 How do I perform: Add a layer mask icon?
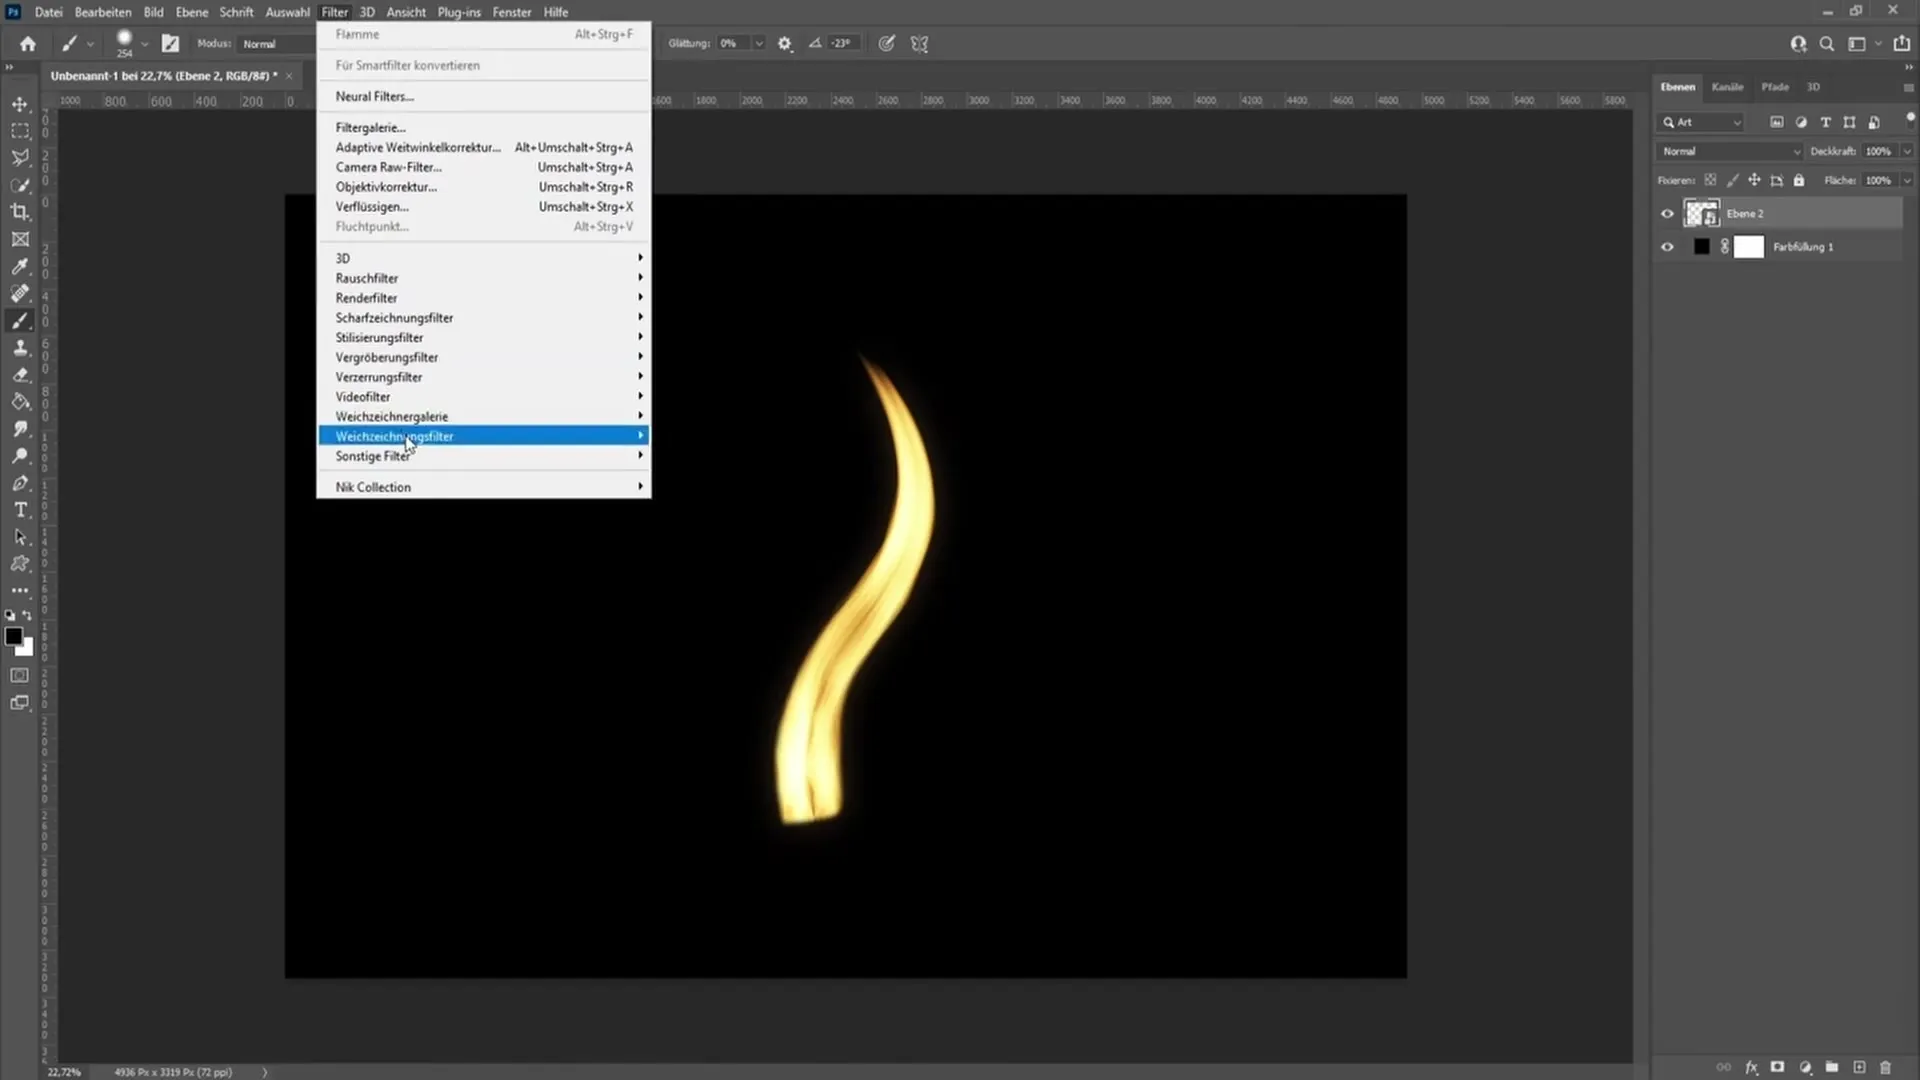point(1778,1068)
